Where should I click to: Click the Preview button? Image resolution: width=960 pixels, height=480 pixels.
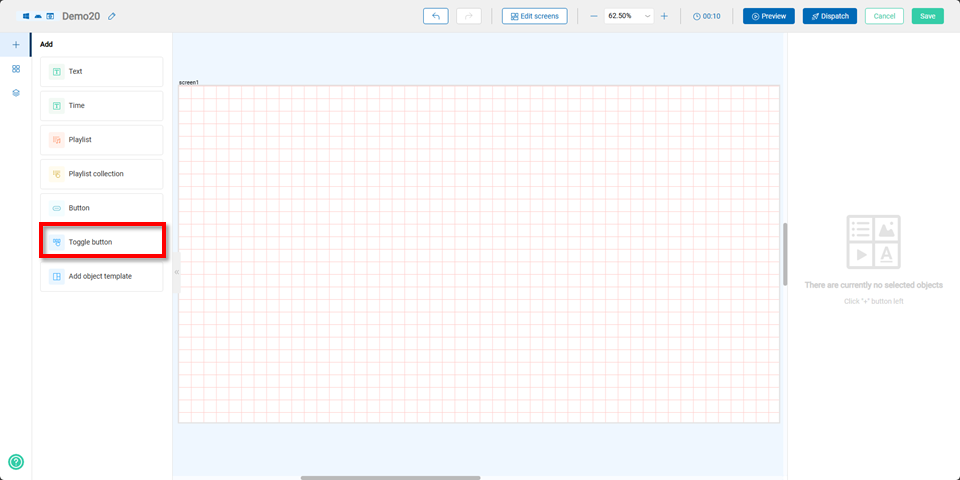768,16
